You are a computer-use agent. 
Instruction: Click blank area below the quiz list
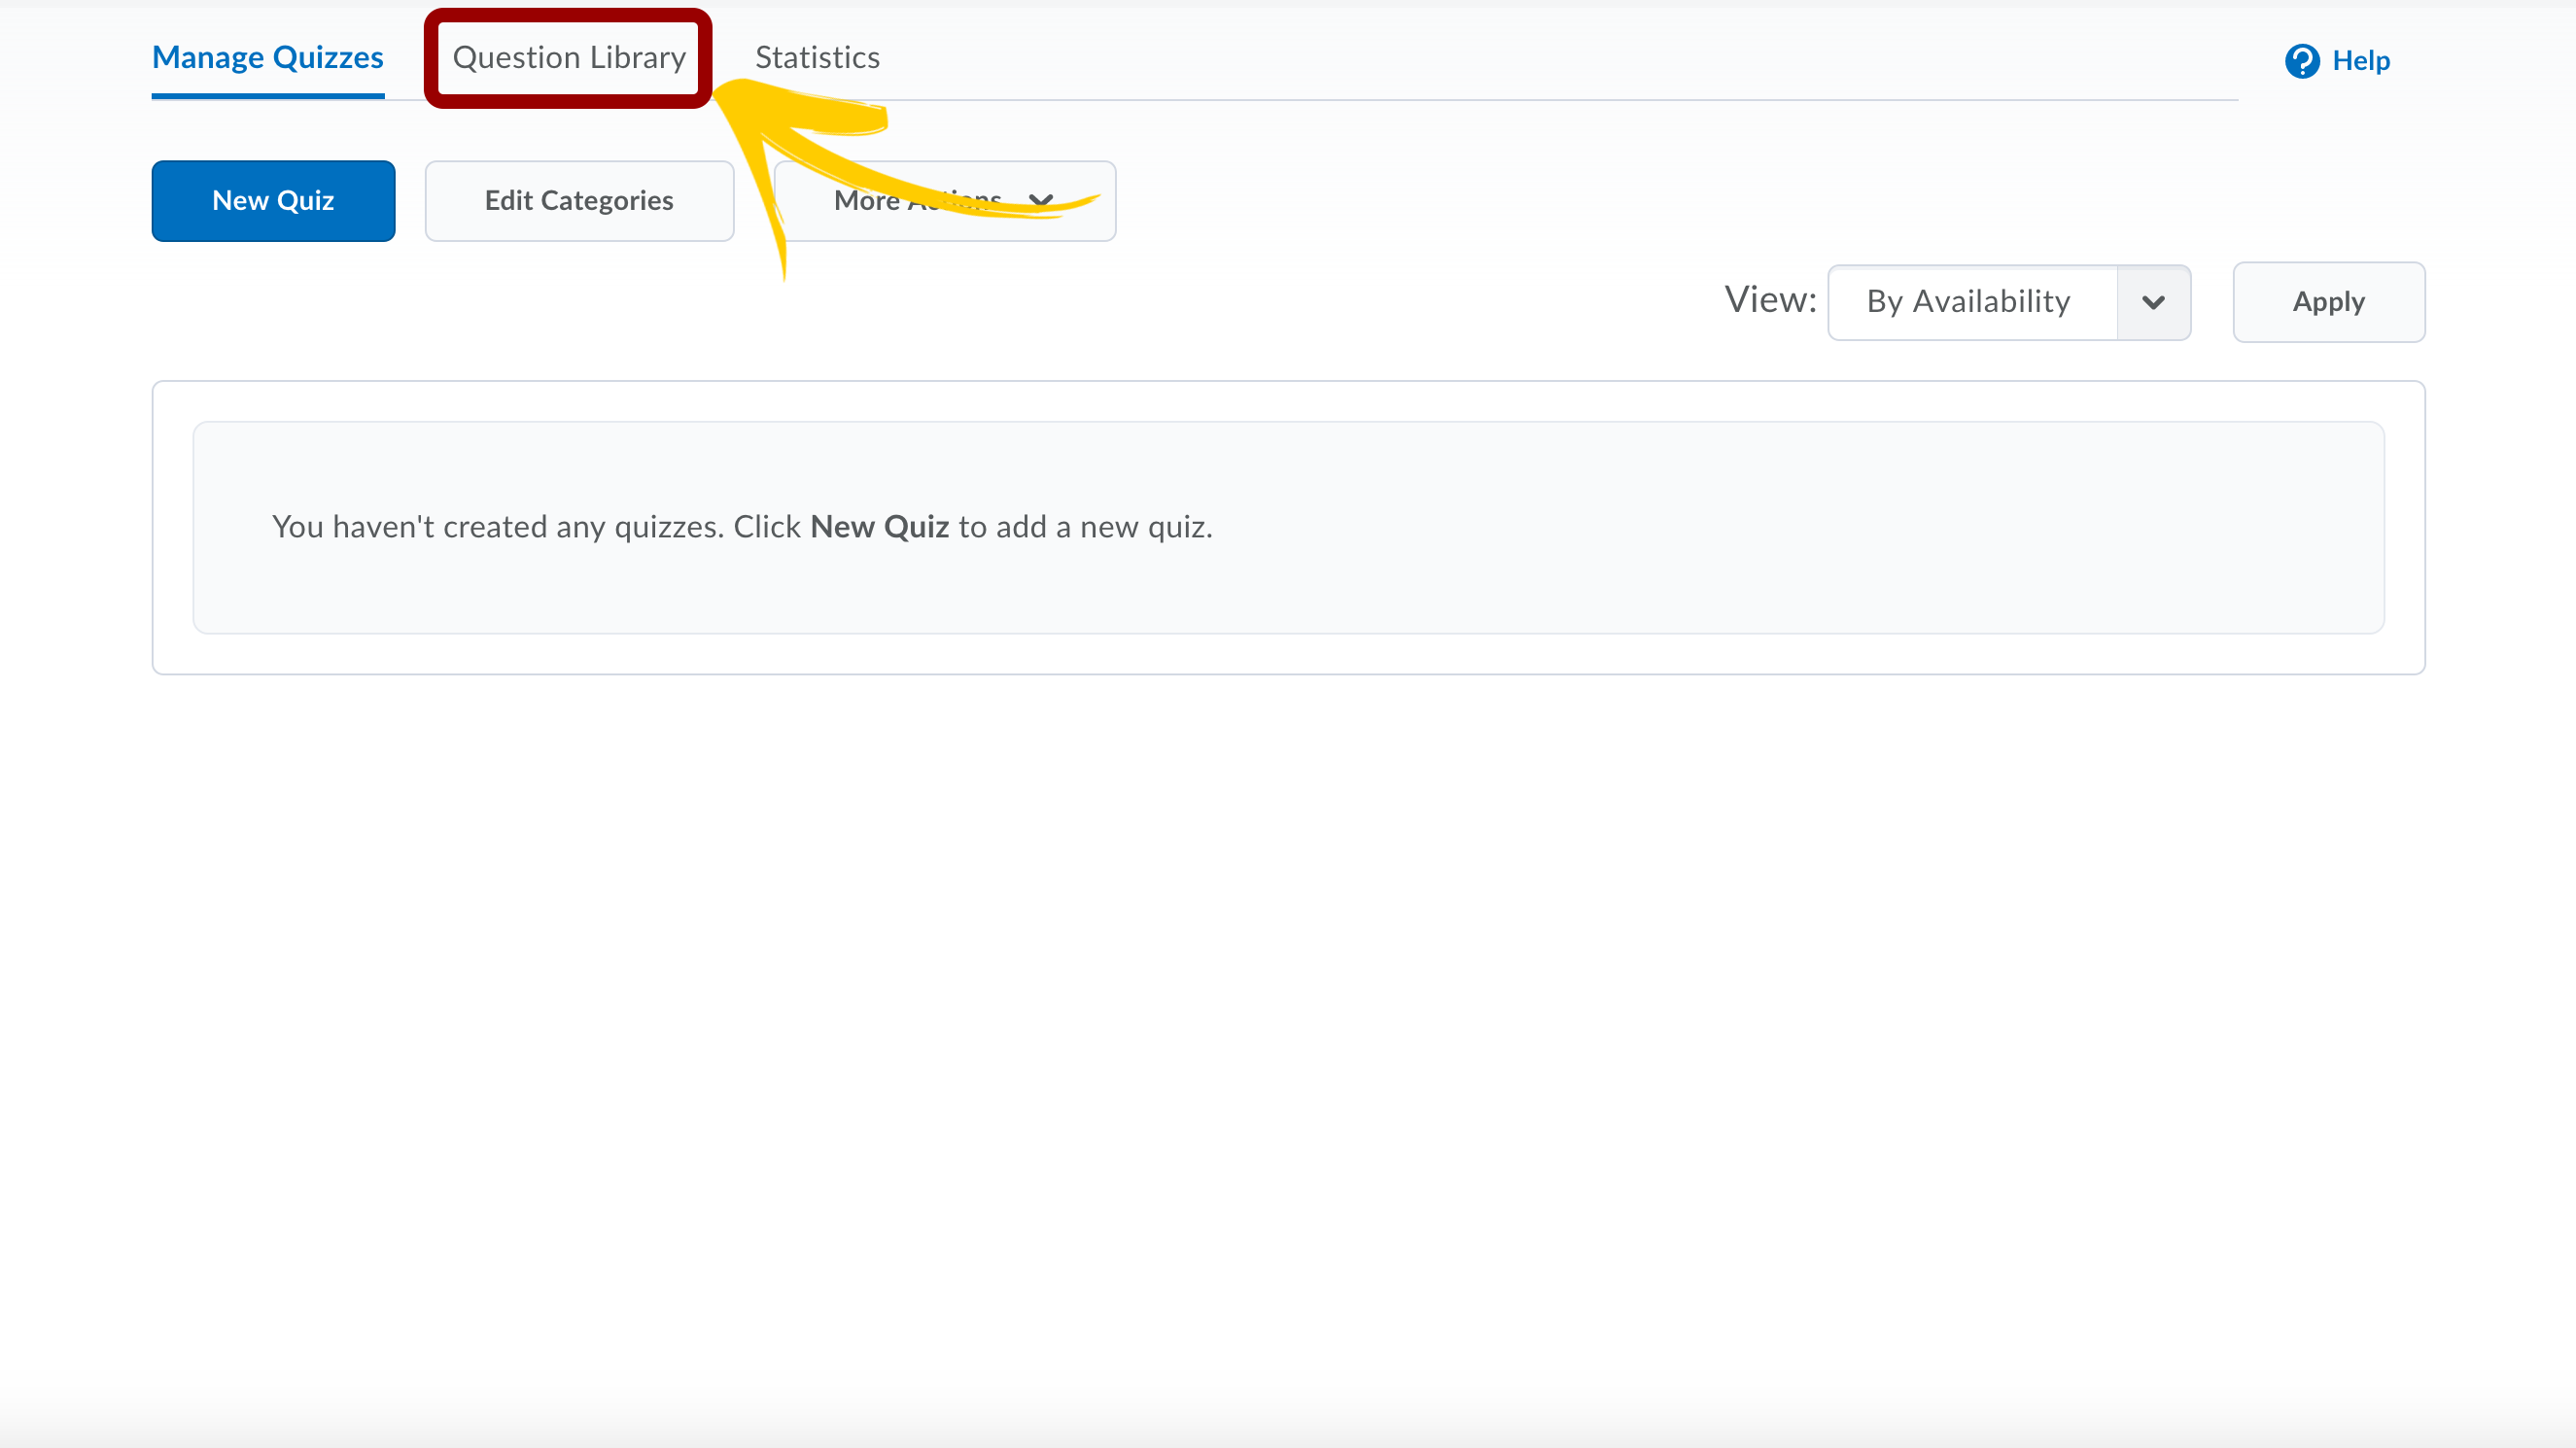(1288, 1000)
